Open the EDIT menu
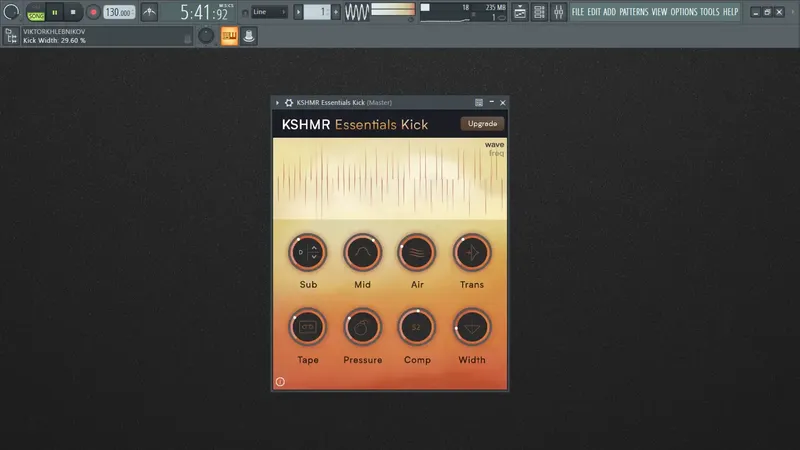This screenshot has width=800, height=450. [x=593, y=11]
